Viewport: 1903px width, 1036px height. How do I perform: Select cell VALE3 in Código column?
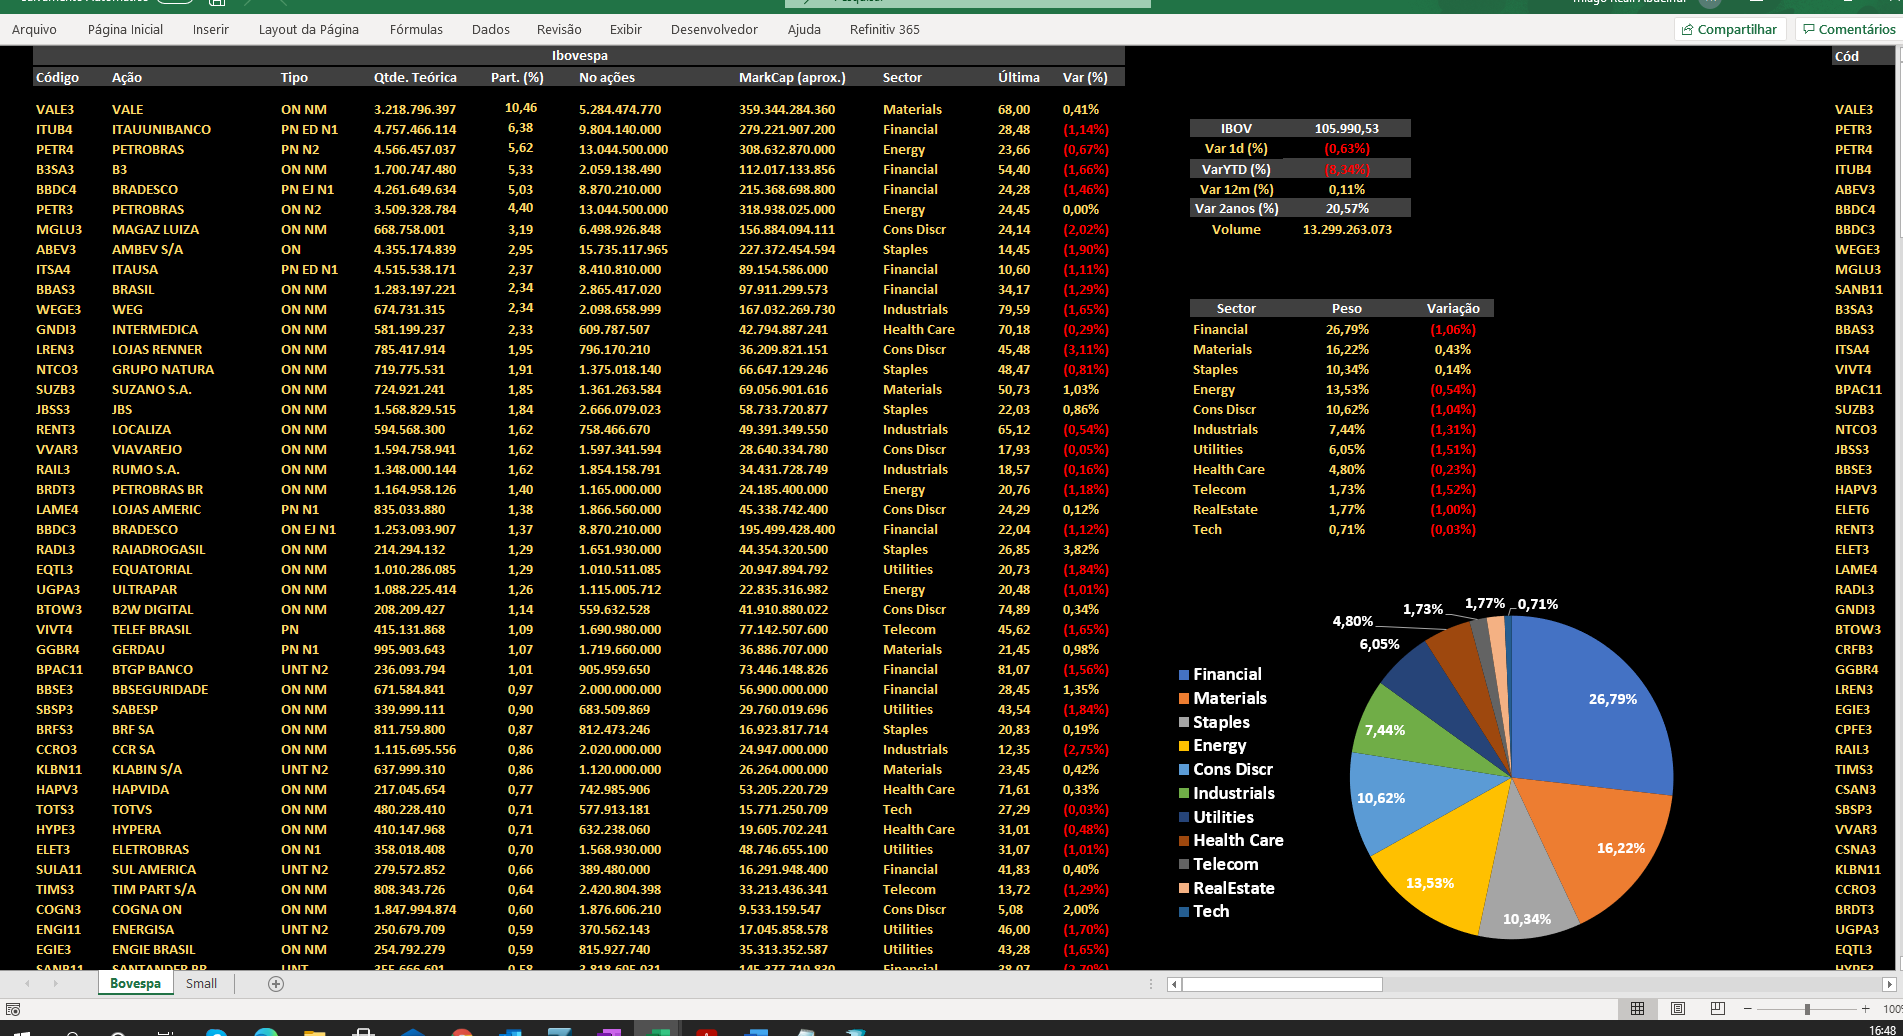(x=55, y=109)
